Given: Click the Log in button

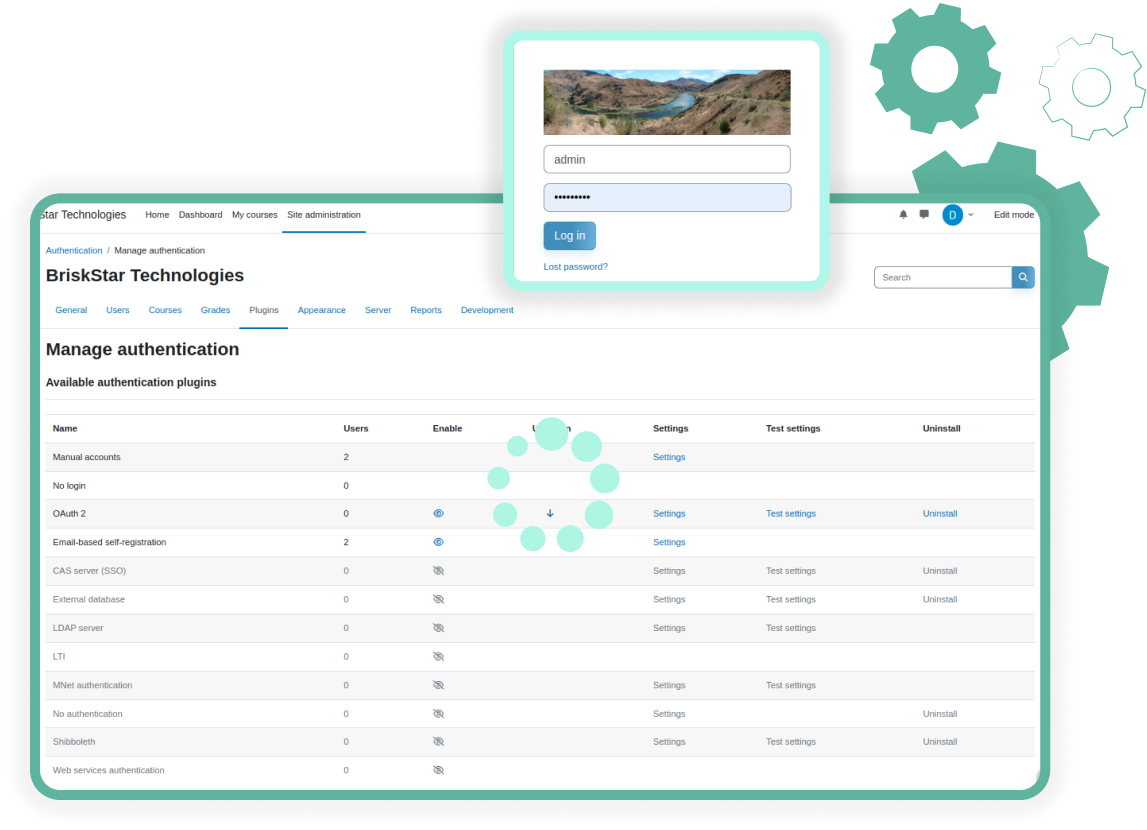Looking at the screenshot, I should (x=569, y=235).
